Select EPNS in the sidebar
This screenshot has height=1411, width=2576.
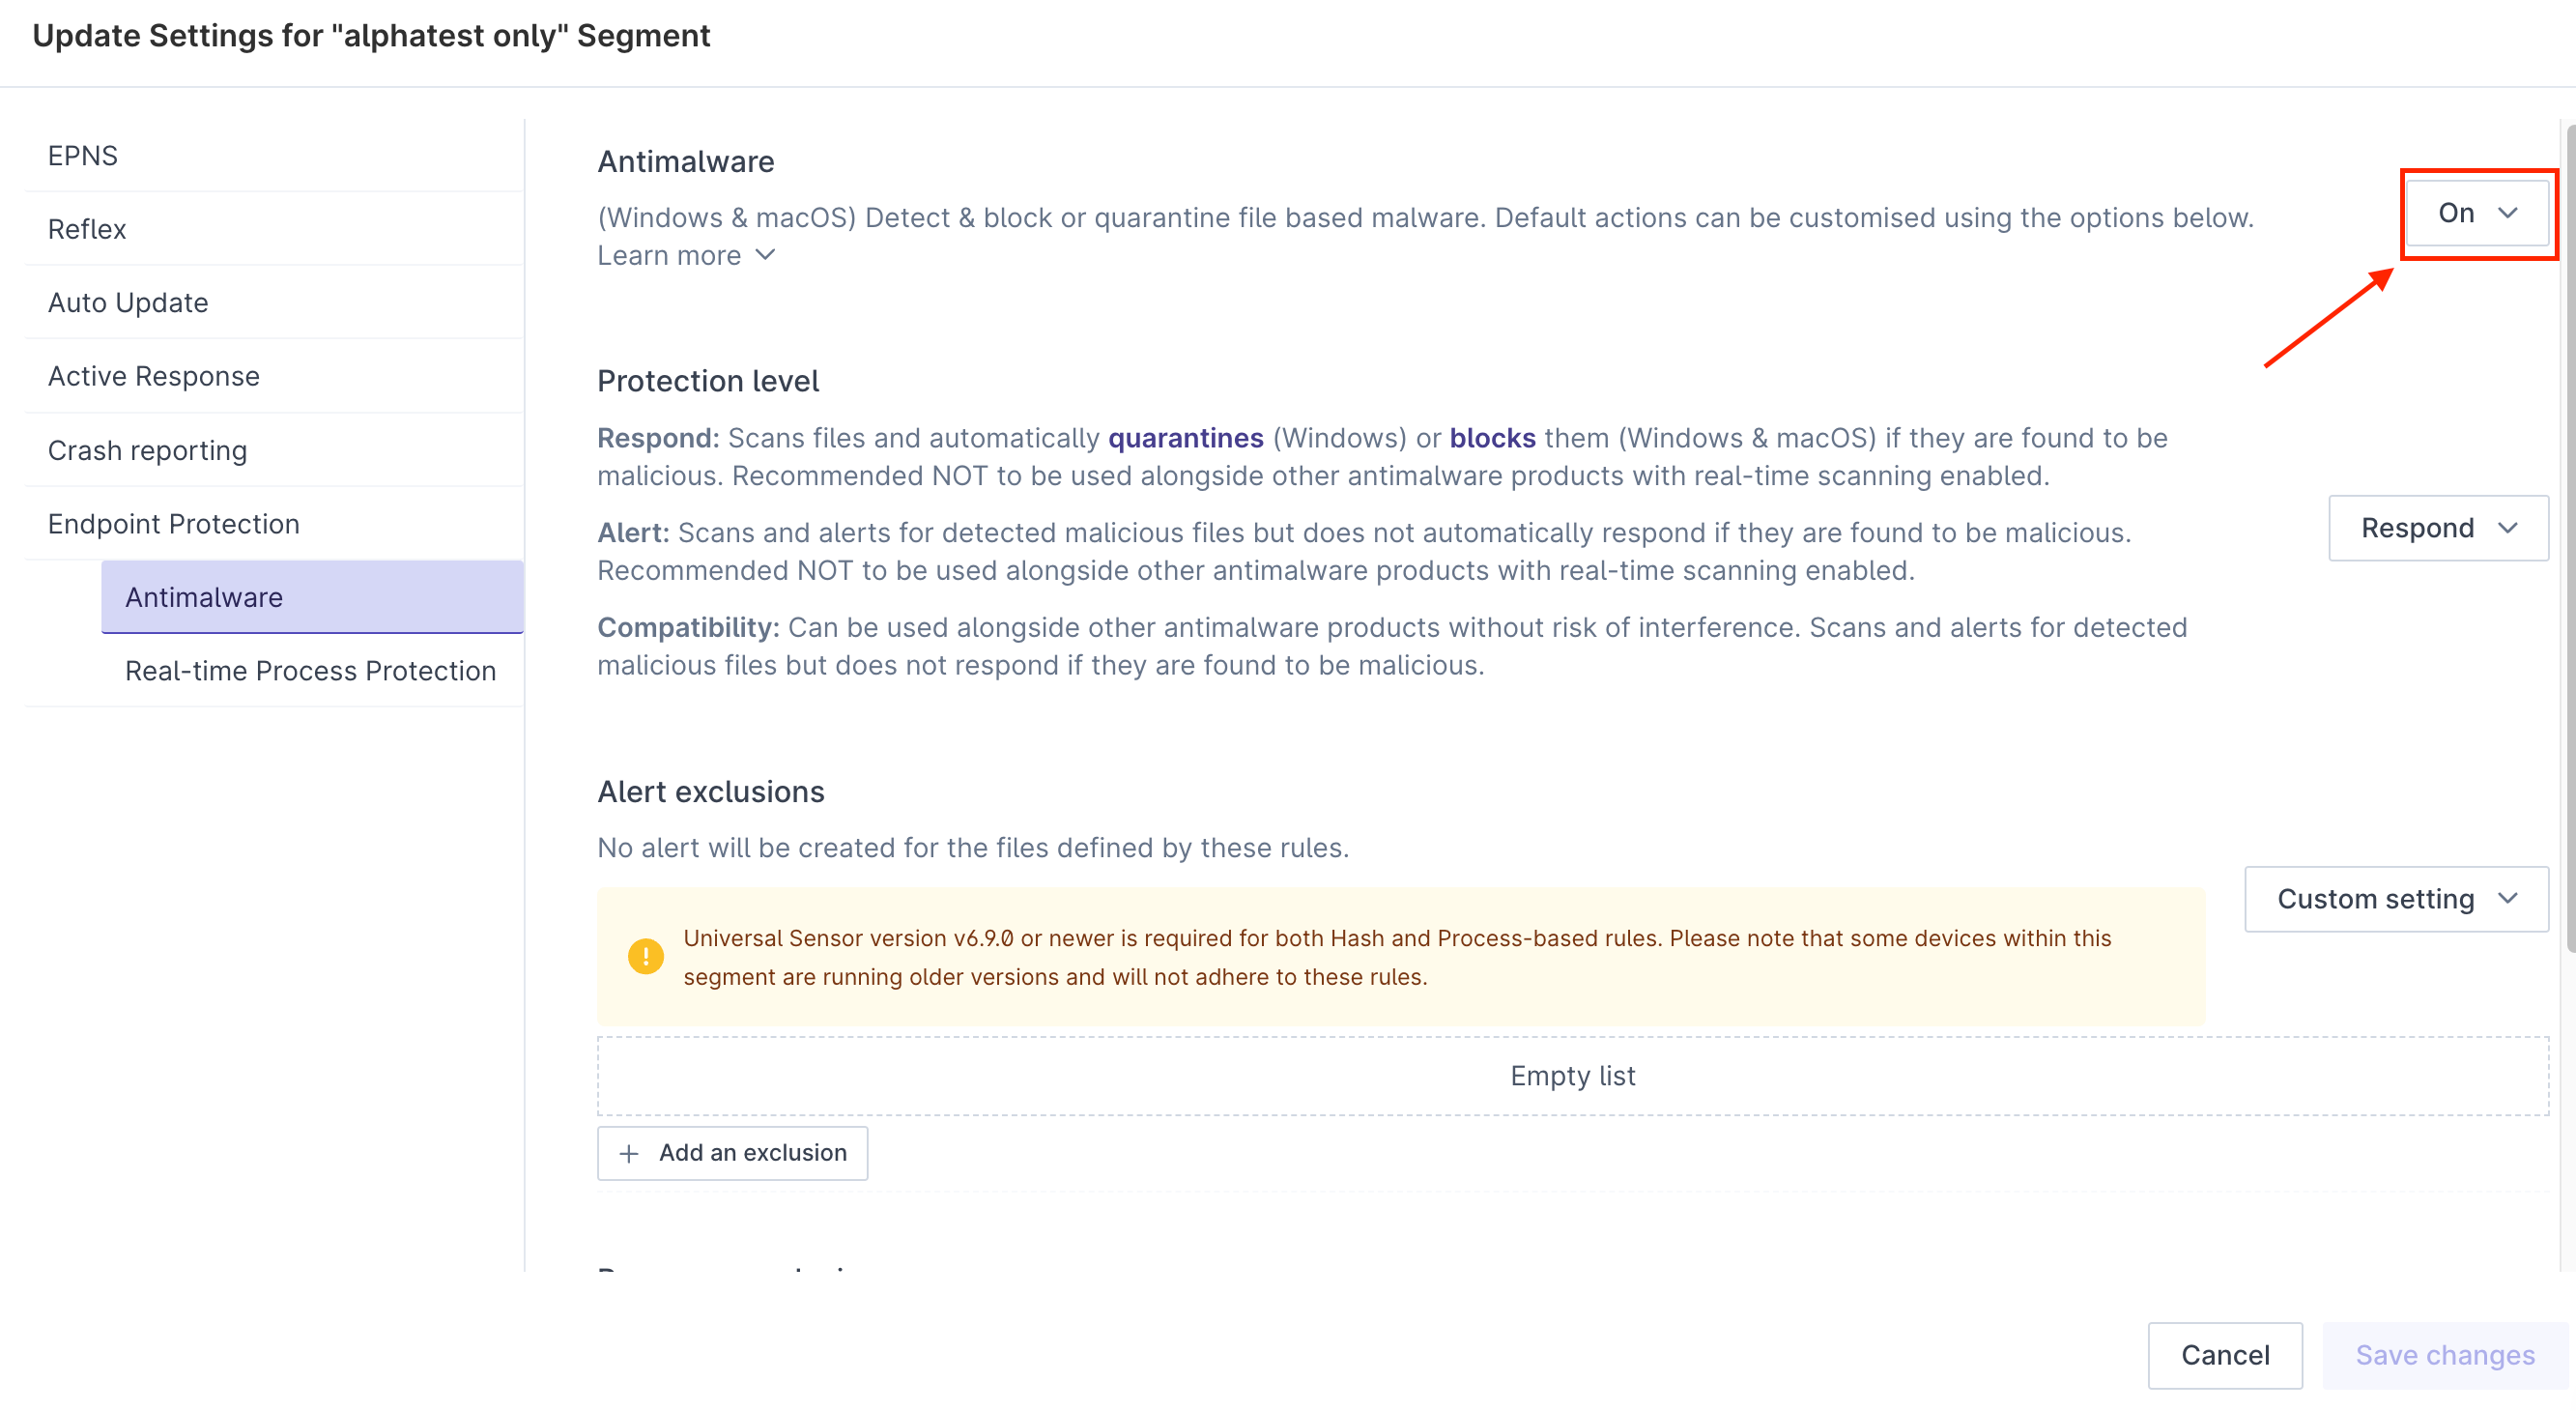click(274, 156)
